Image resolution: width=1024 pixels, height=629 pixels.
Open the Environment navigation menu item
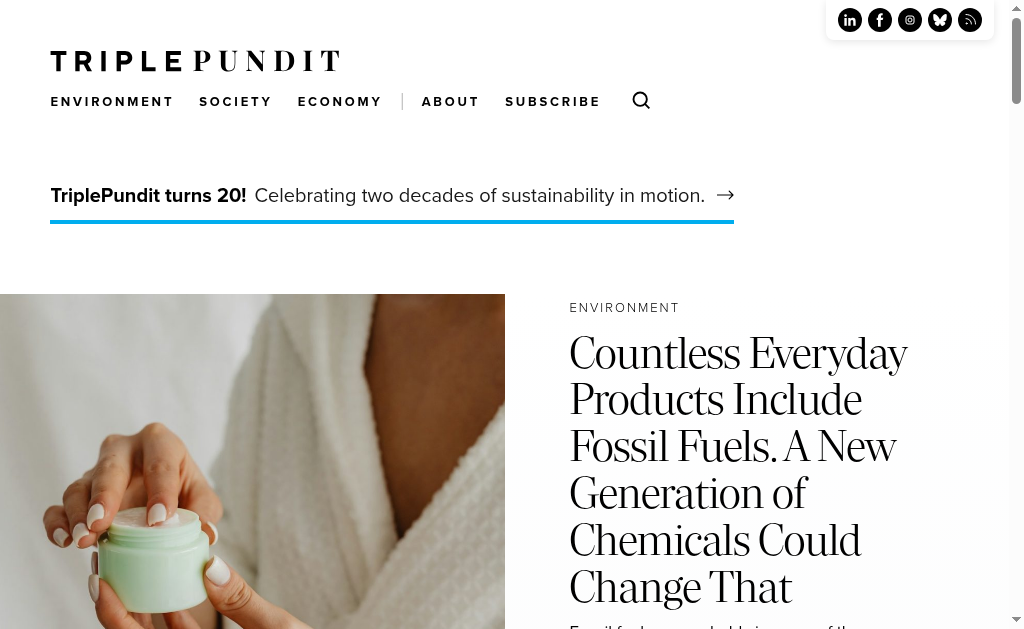coord(112,102)
